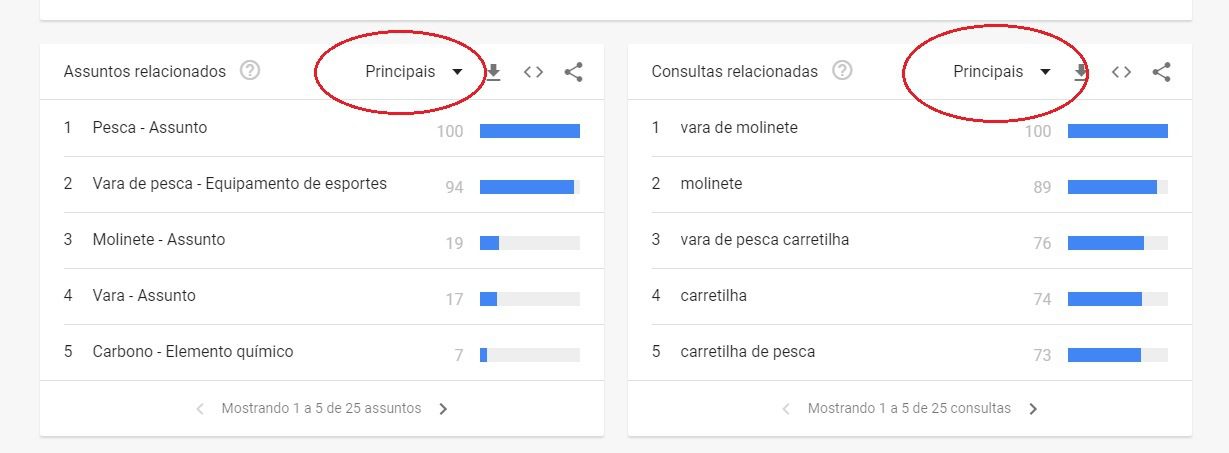This screenshot has height=453, width=1229.
Task: Open embed code for Consultas relacionadas
Action: [1121, 72]
